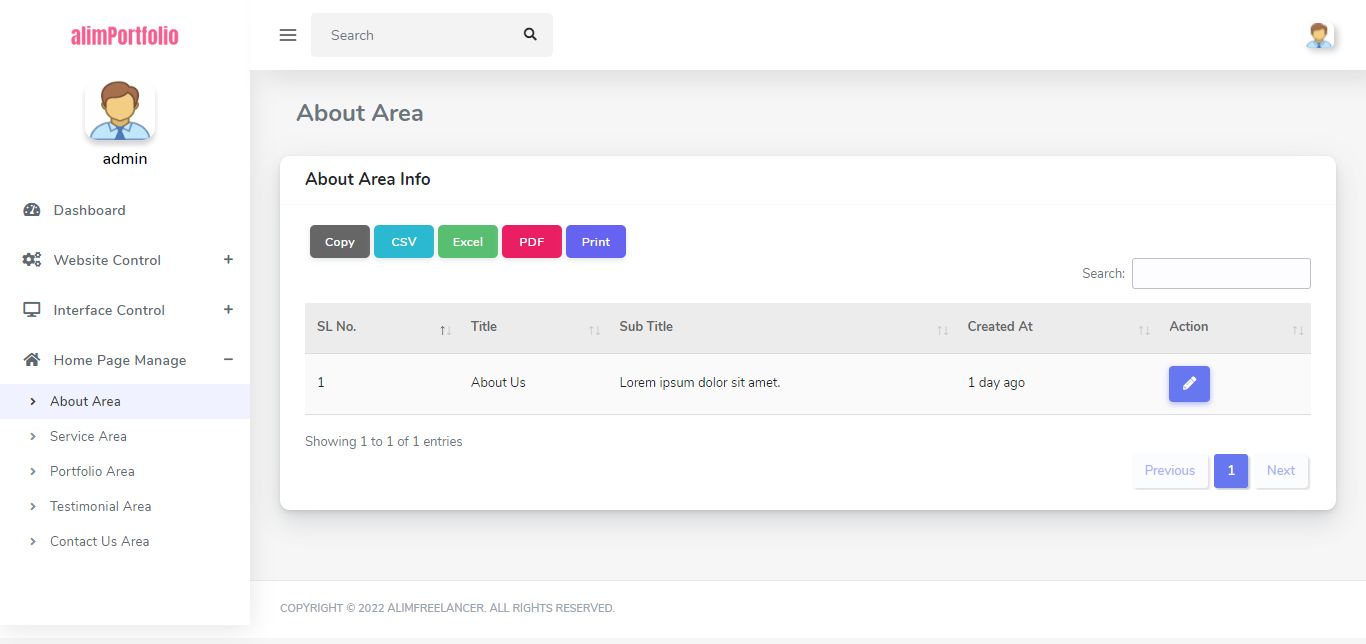Click sort arrows on Action column
This screenshot has width=1366, height=644.
1297,330
